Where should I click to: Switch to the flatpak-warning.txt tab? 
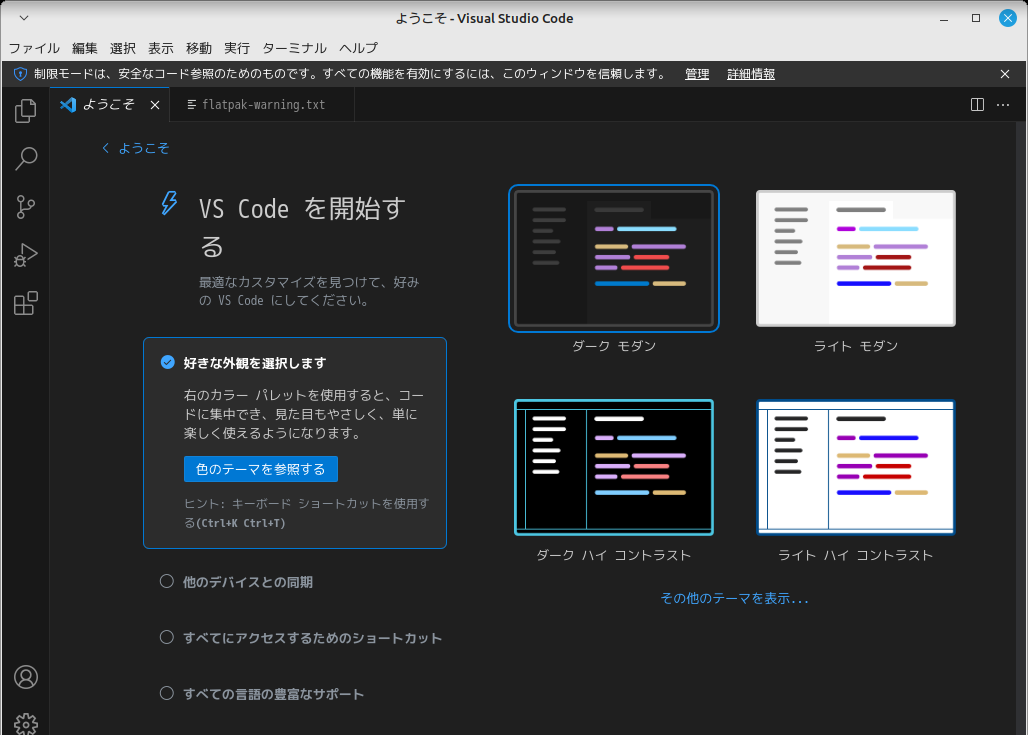pos(262,105)
